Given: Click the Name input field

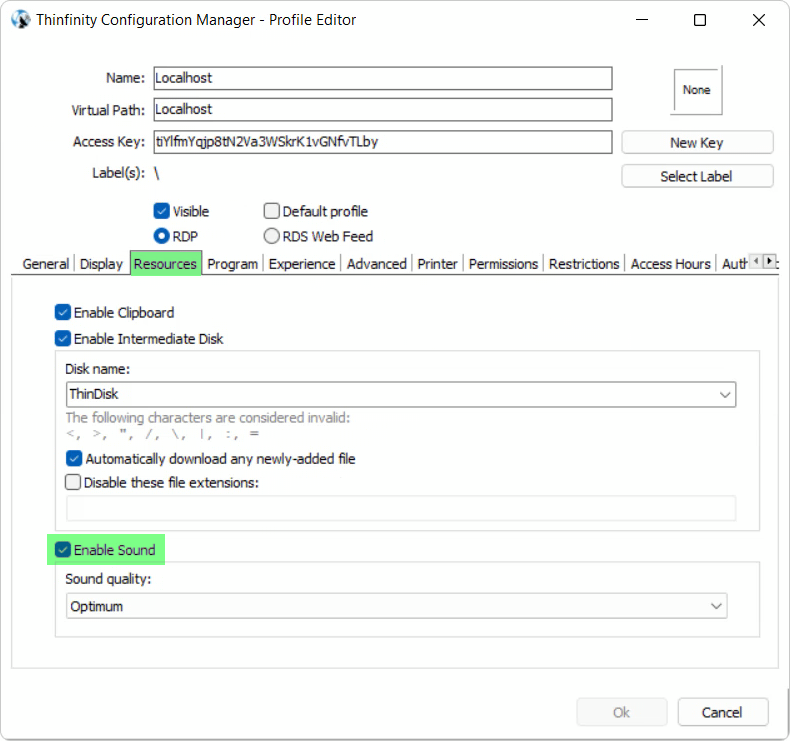Looking at the screenshot, I should tap(383, 78).
